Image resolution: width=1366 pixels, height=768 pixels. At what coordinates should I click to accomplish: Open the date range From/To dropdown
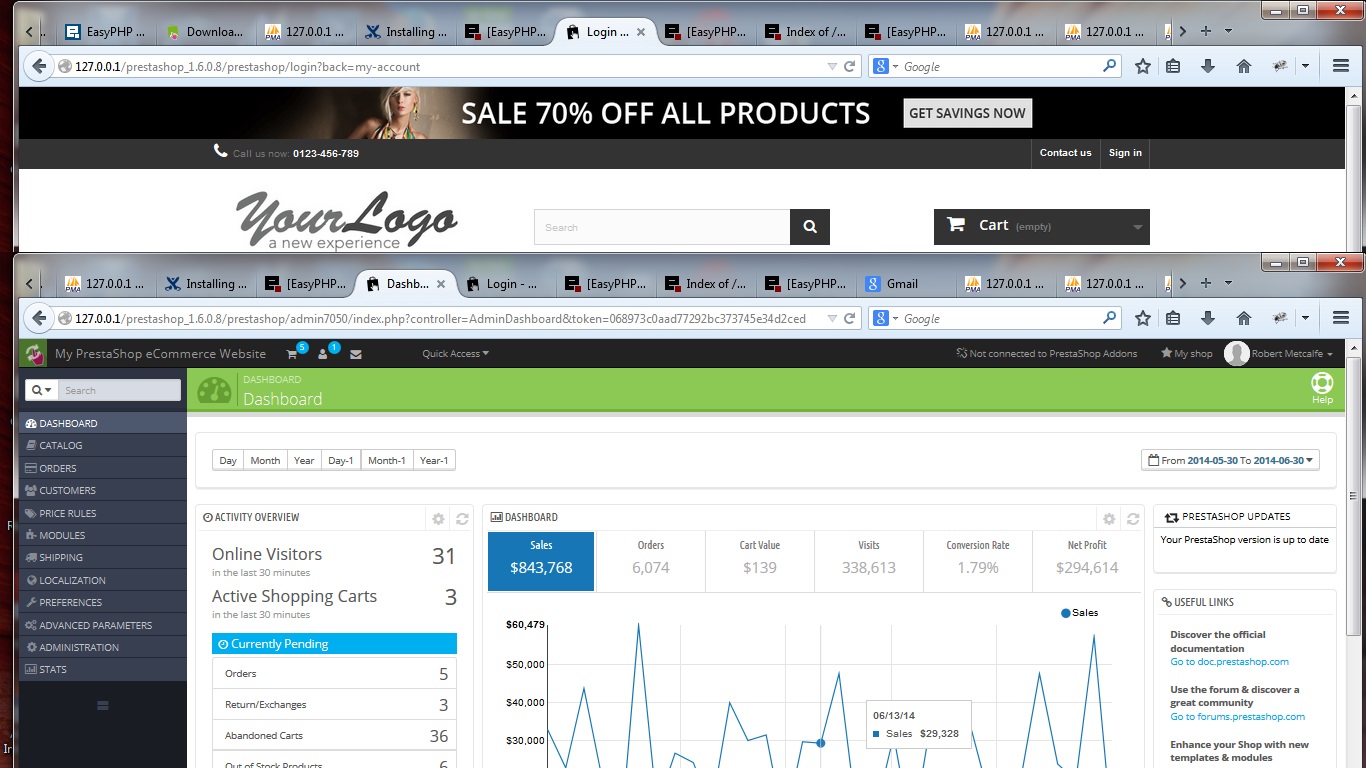(x=1230, y=460)
